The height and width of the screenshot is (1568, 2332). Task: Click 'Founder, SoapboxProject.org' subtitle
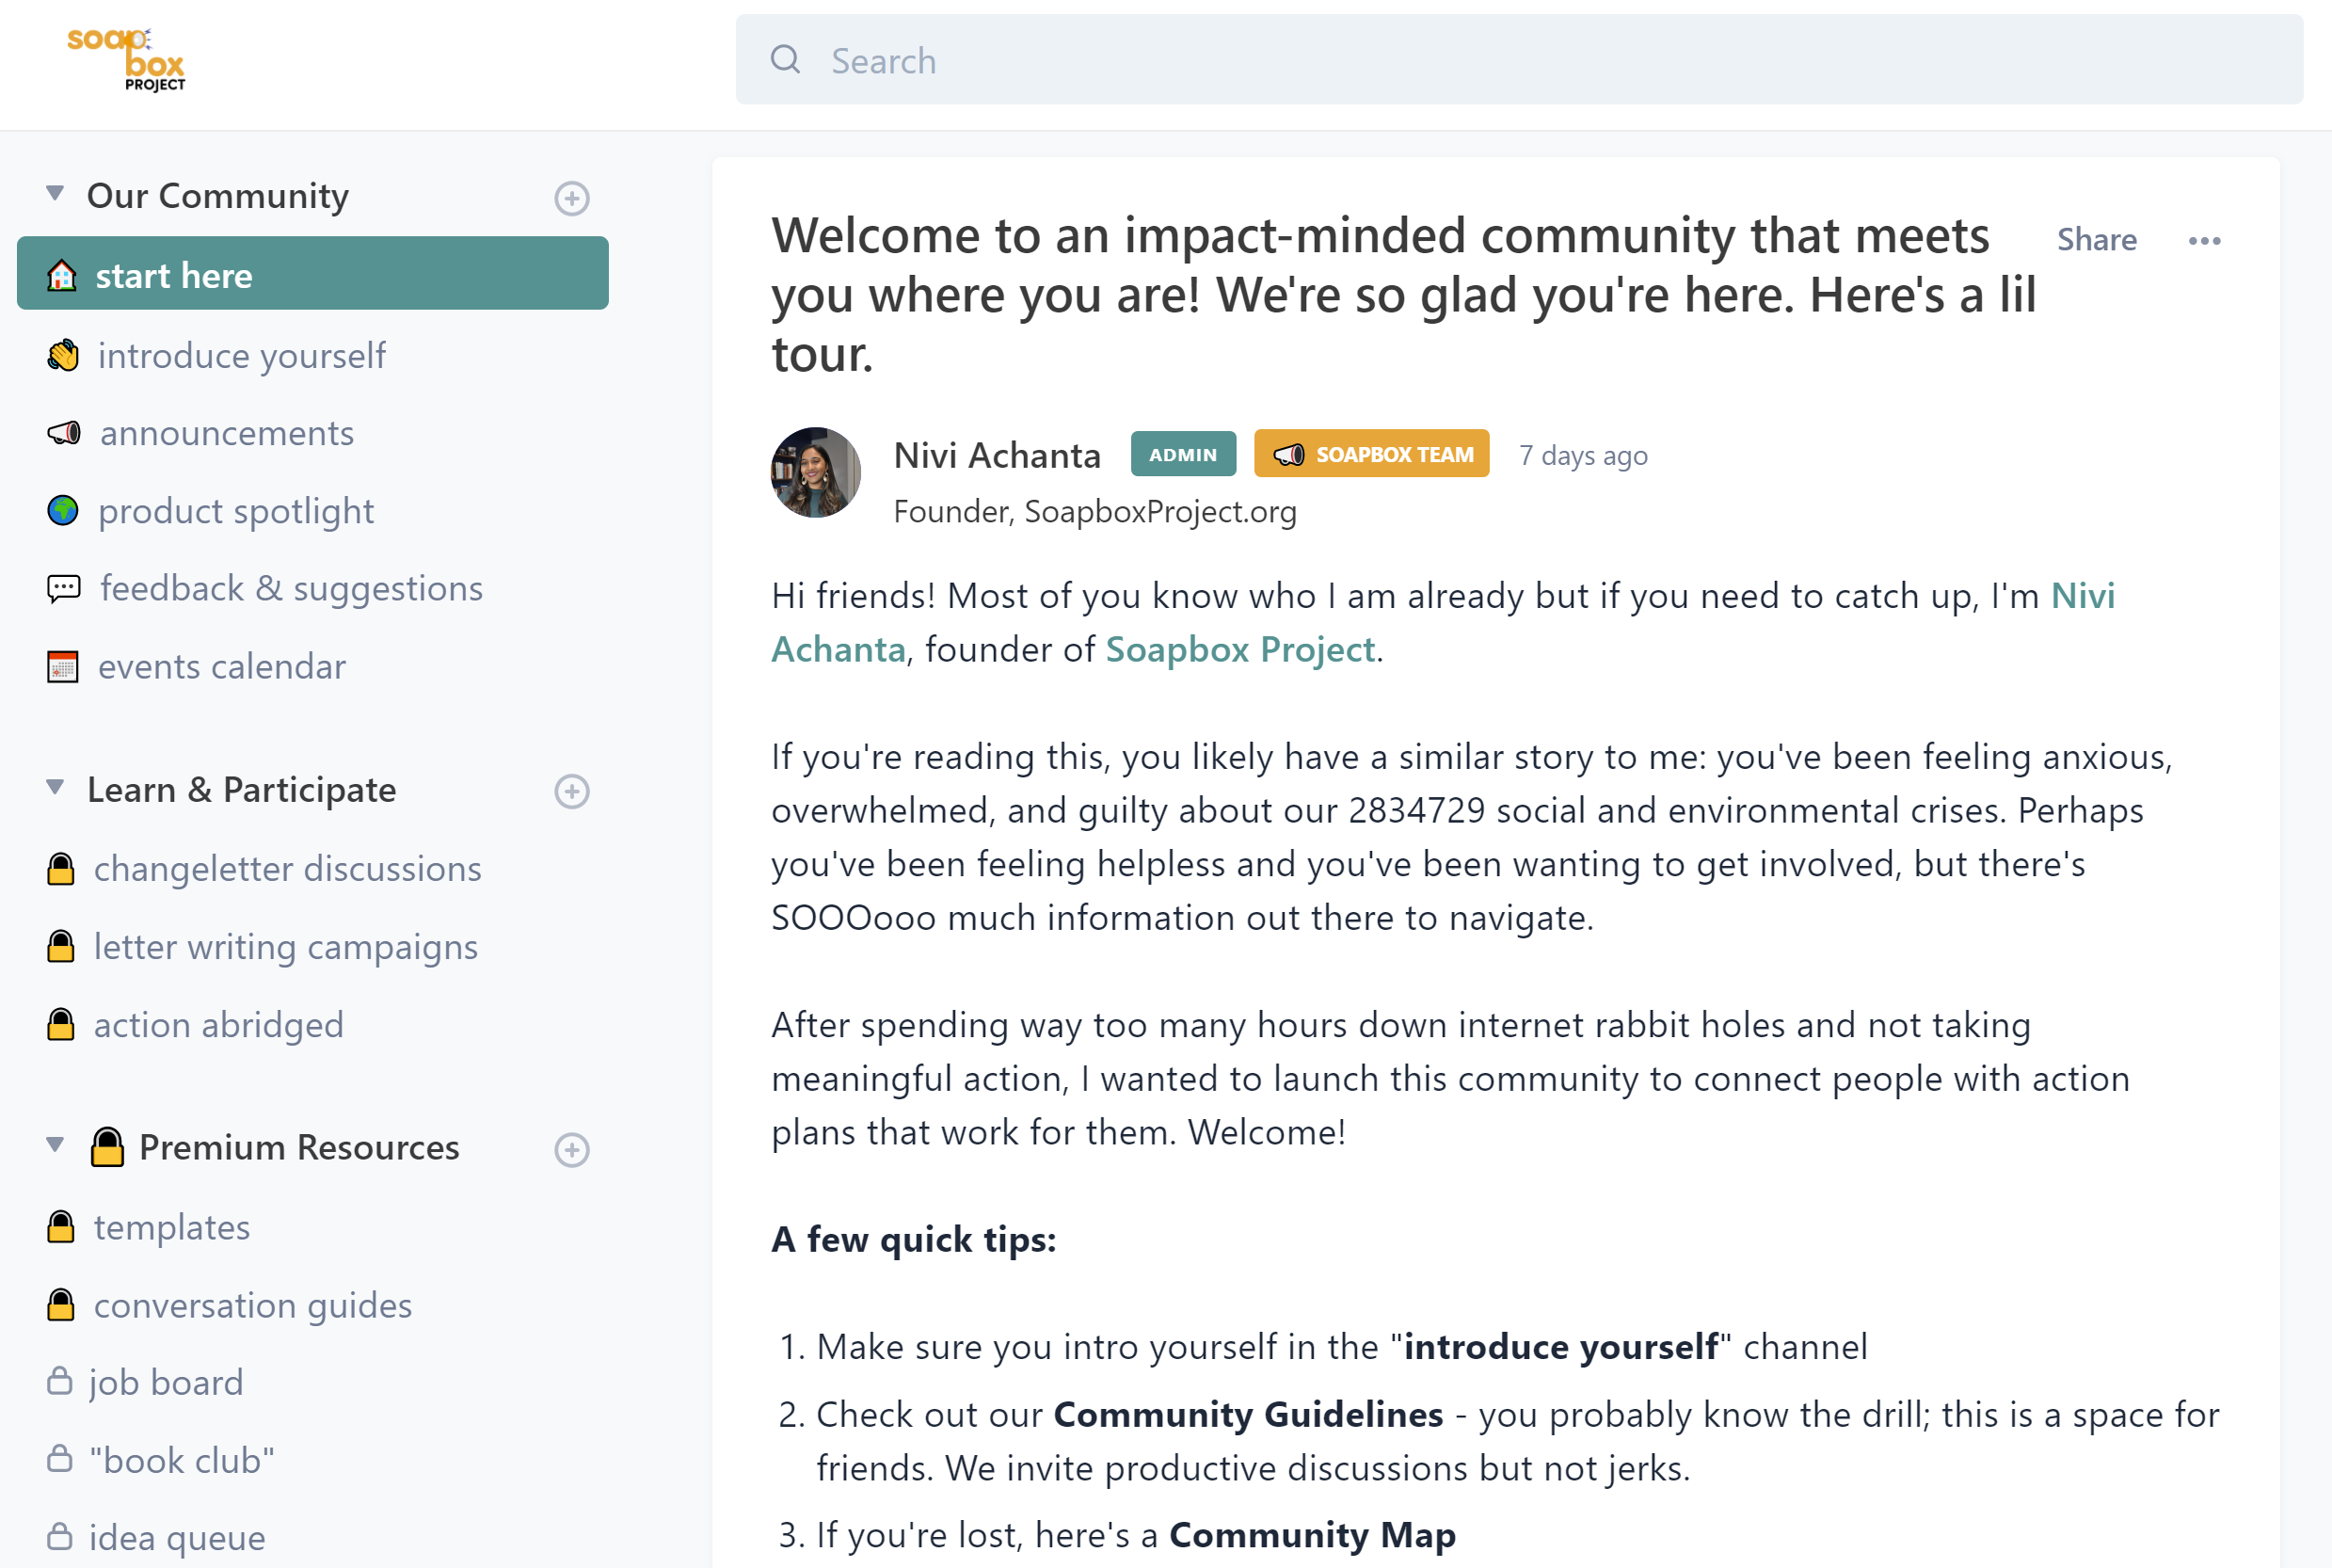tap(1095, 512)
